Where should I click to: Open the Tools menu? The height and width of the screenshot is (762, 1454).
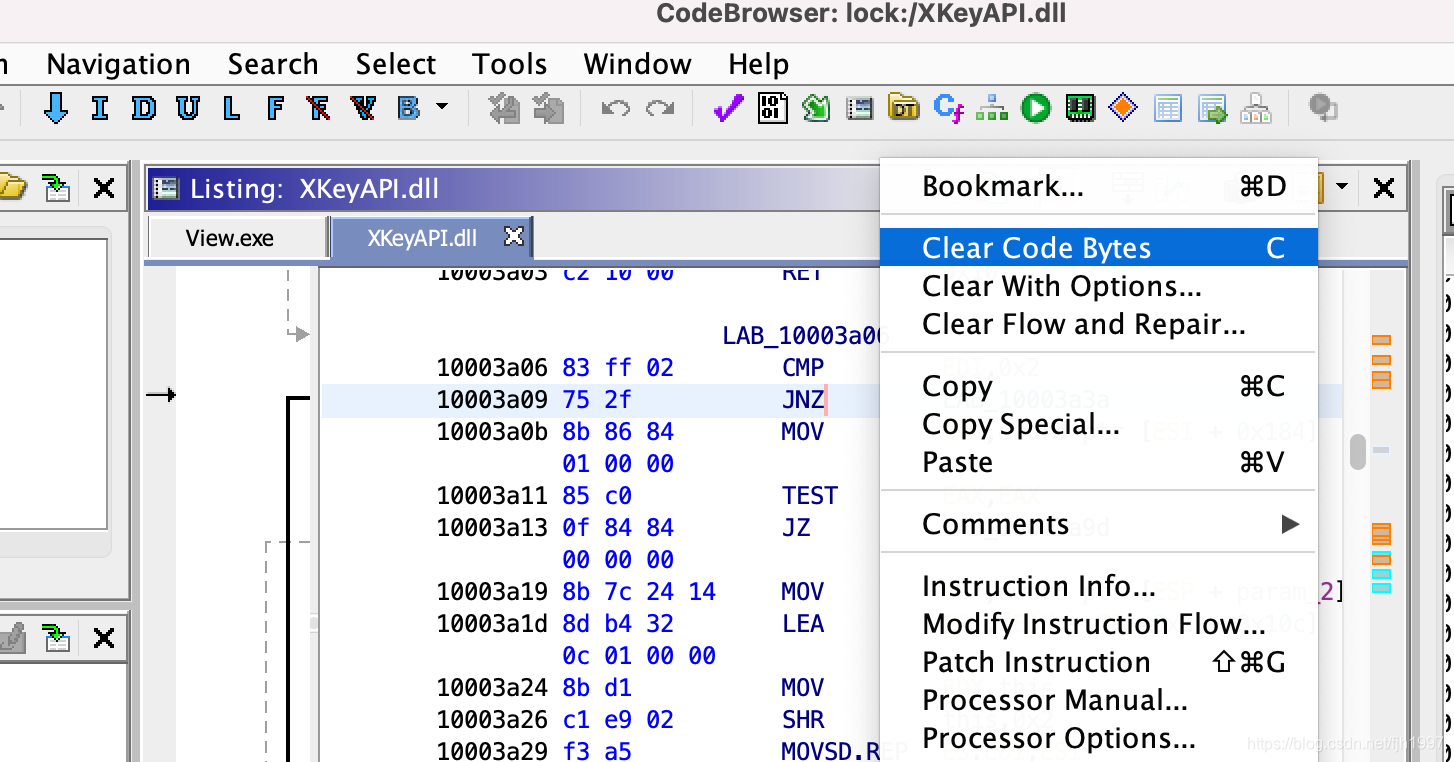click(x=510, y=64)
